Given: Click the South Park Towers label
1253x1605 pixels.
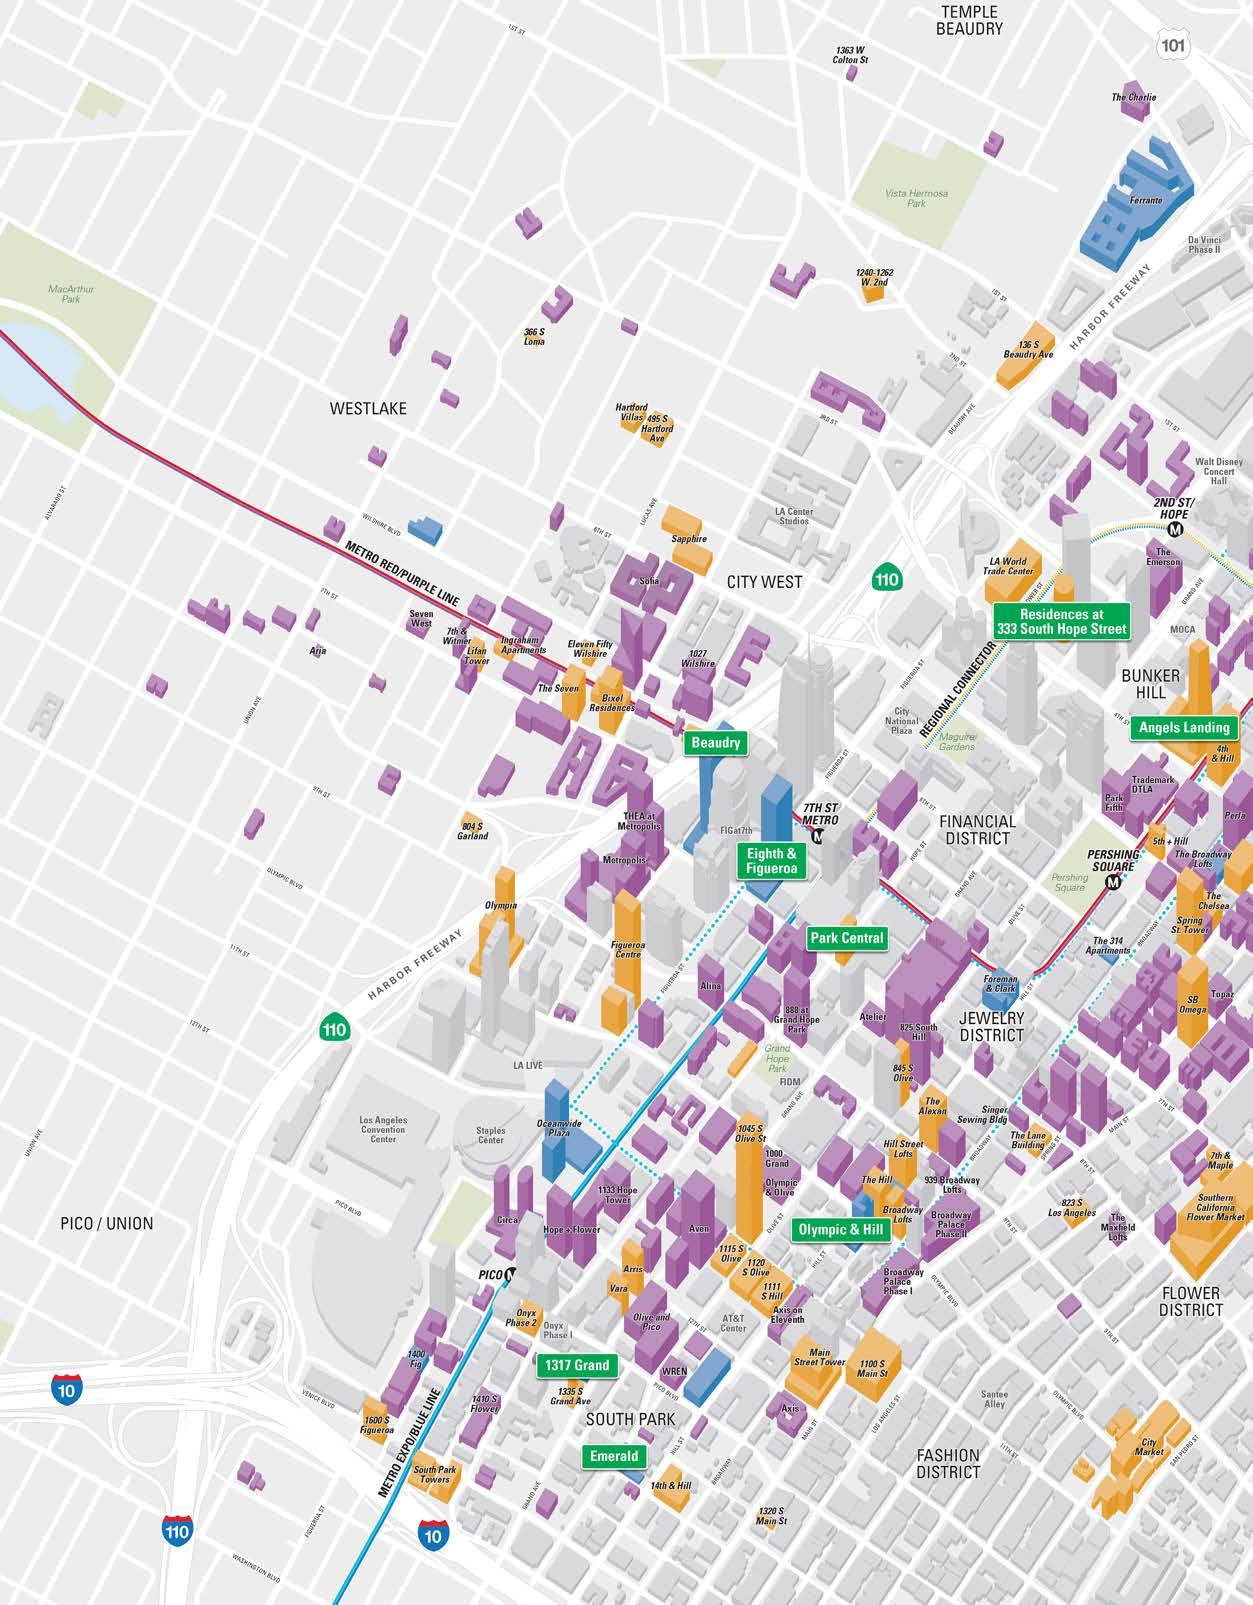Looking at the screenshot, I should (435, 1474).
